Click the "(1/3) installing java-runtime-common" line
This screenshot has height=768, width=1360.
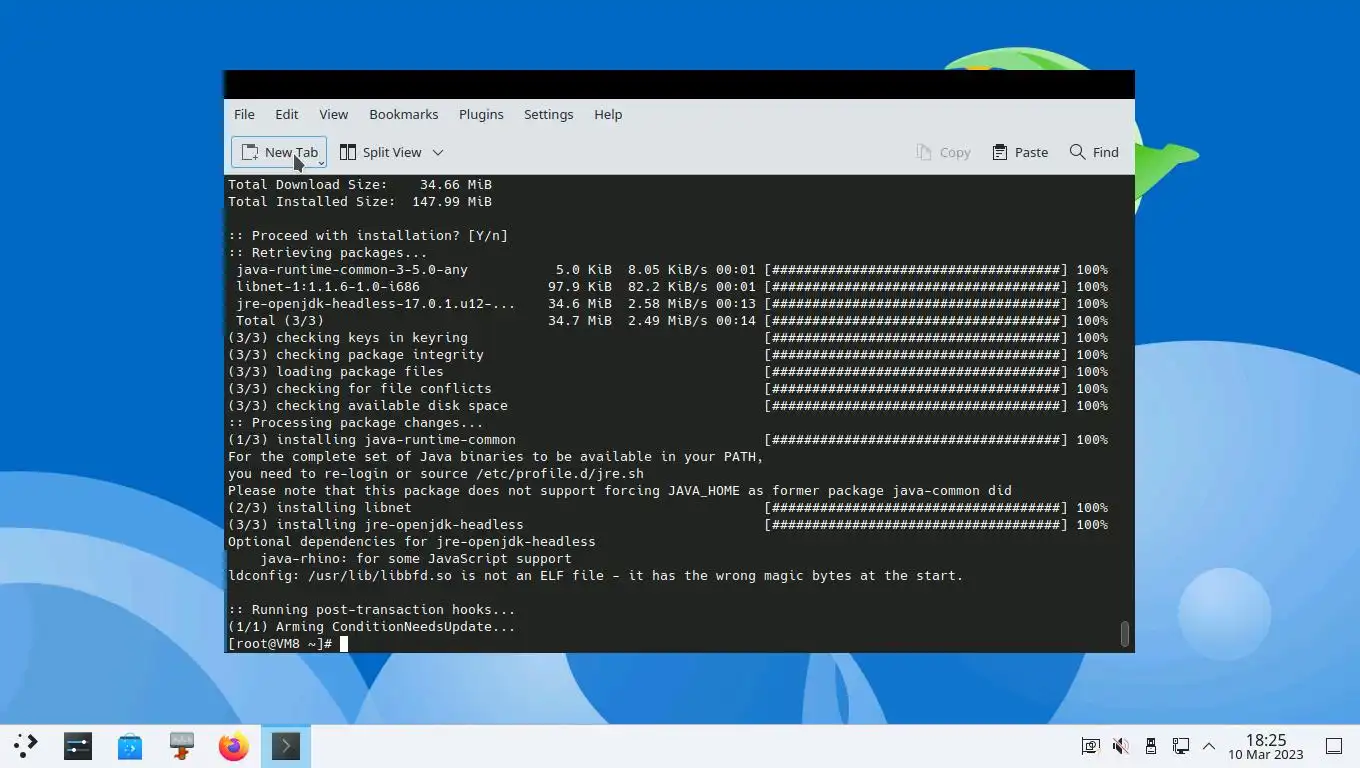tap(668, 440)
